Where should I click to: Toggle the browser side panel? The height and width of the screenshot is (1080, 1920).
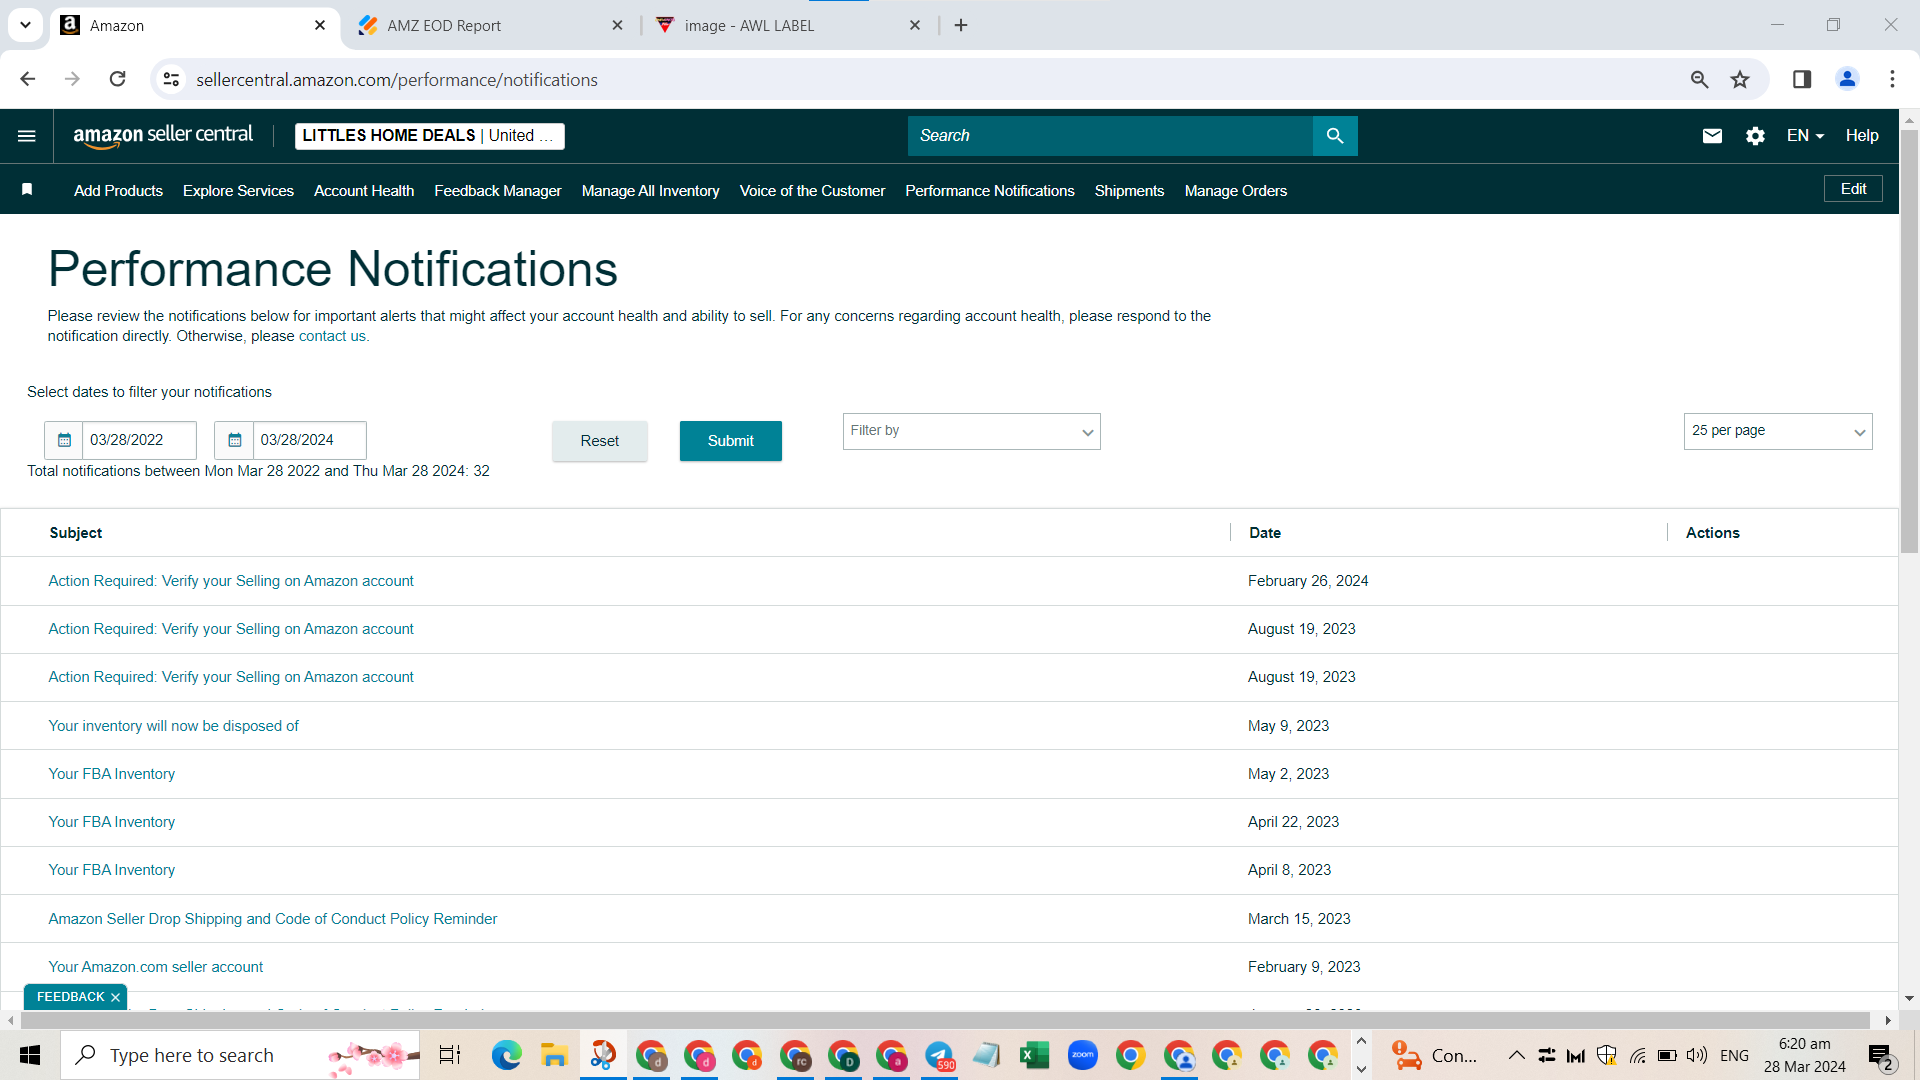pyautogui.click(x=1802, y=79)
